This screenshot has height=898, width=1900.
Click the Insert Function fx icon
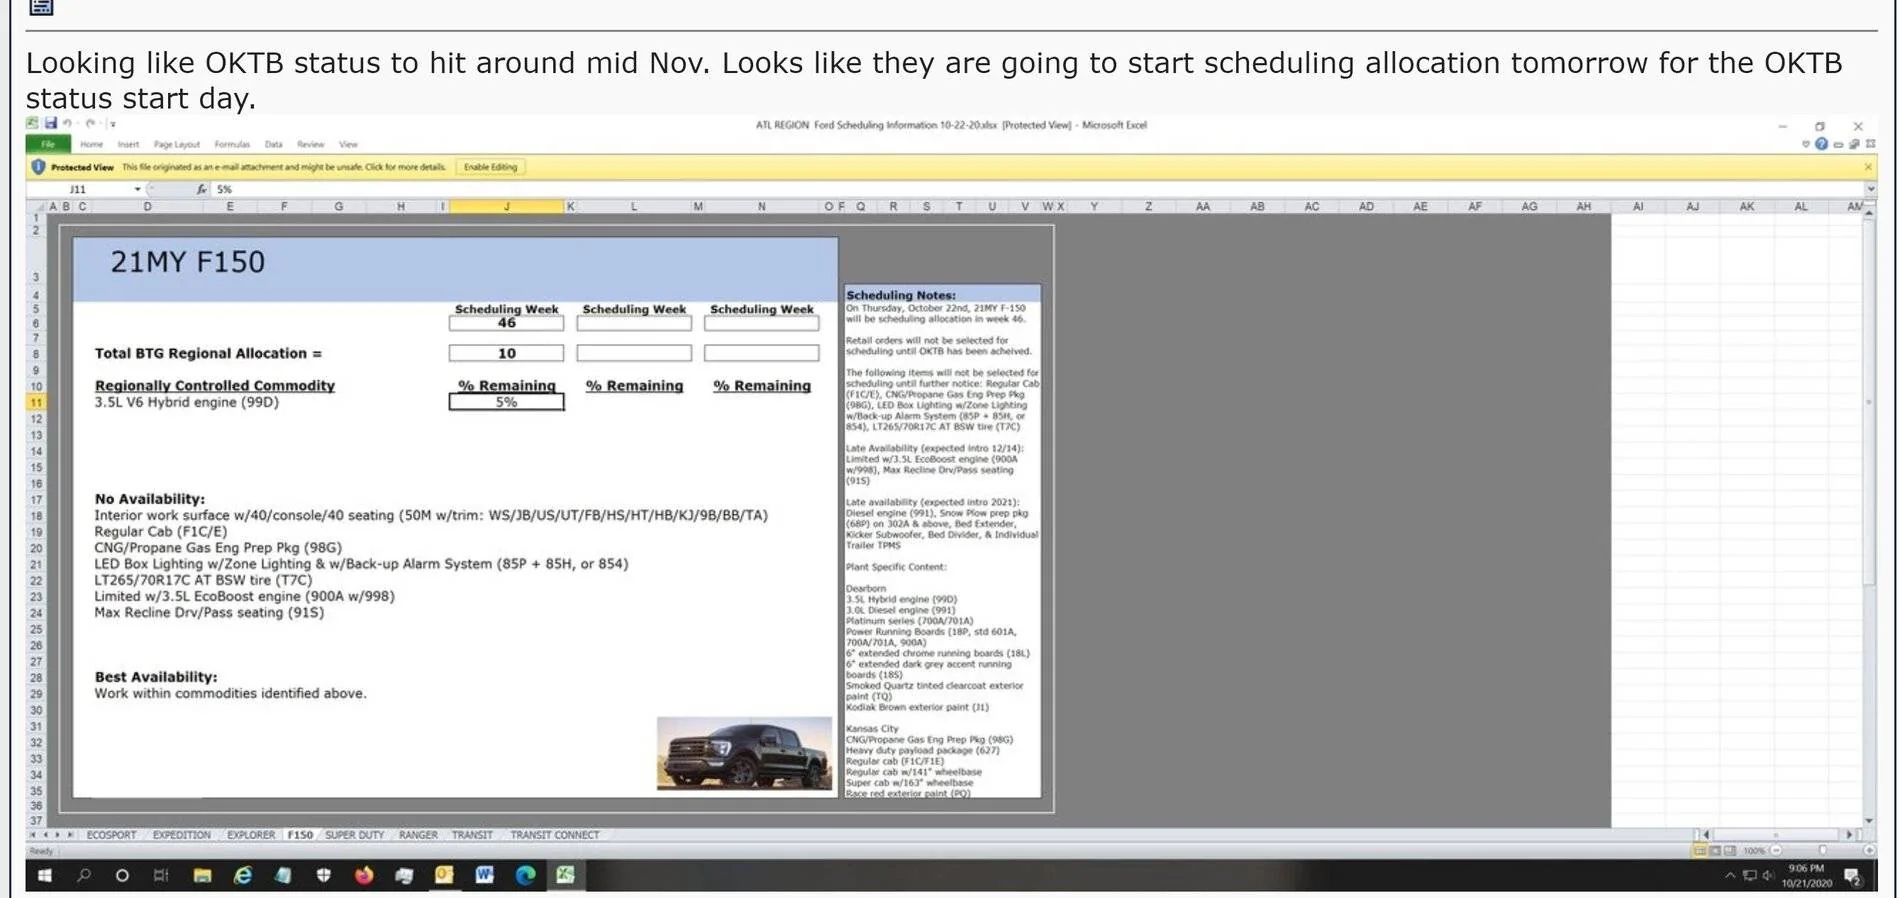pyautogui.click(x=201, y=189)
